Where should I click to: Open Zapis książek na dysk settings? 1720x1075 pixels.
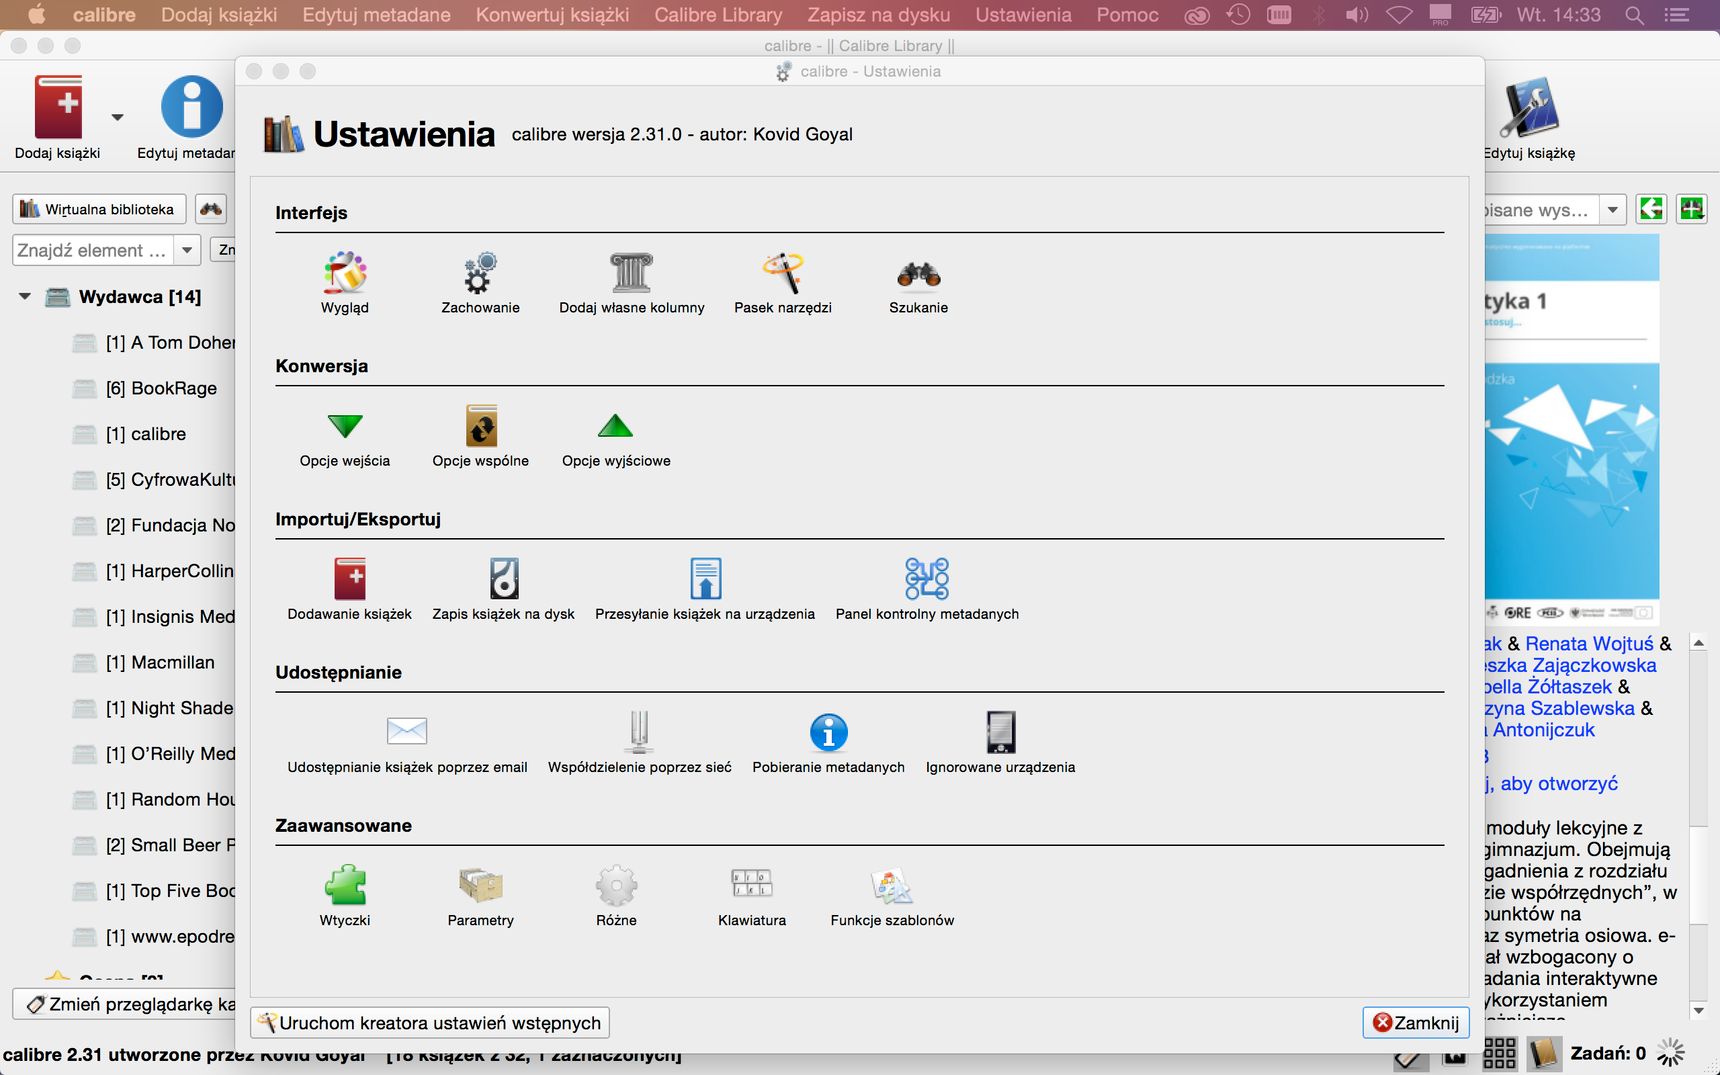503,590
